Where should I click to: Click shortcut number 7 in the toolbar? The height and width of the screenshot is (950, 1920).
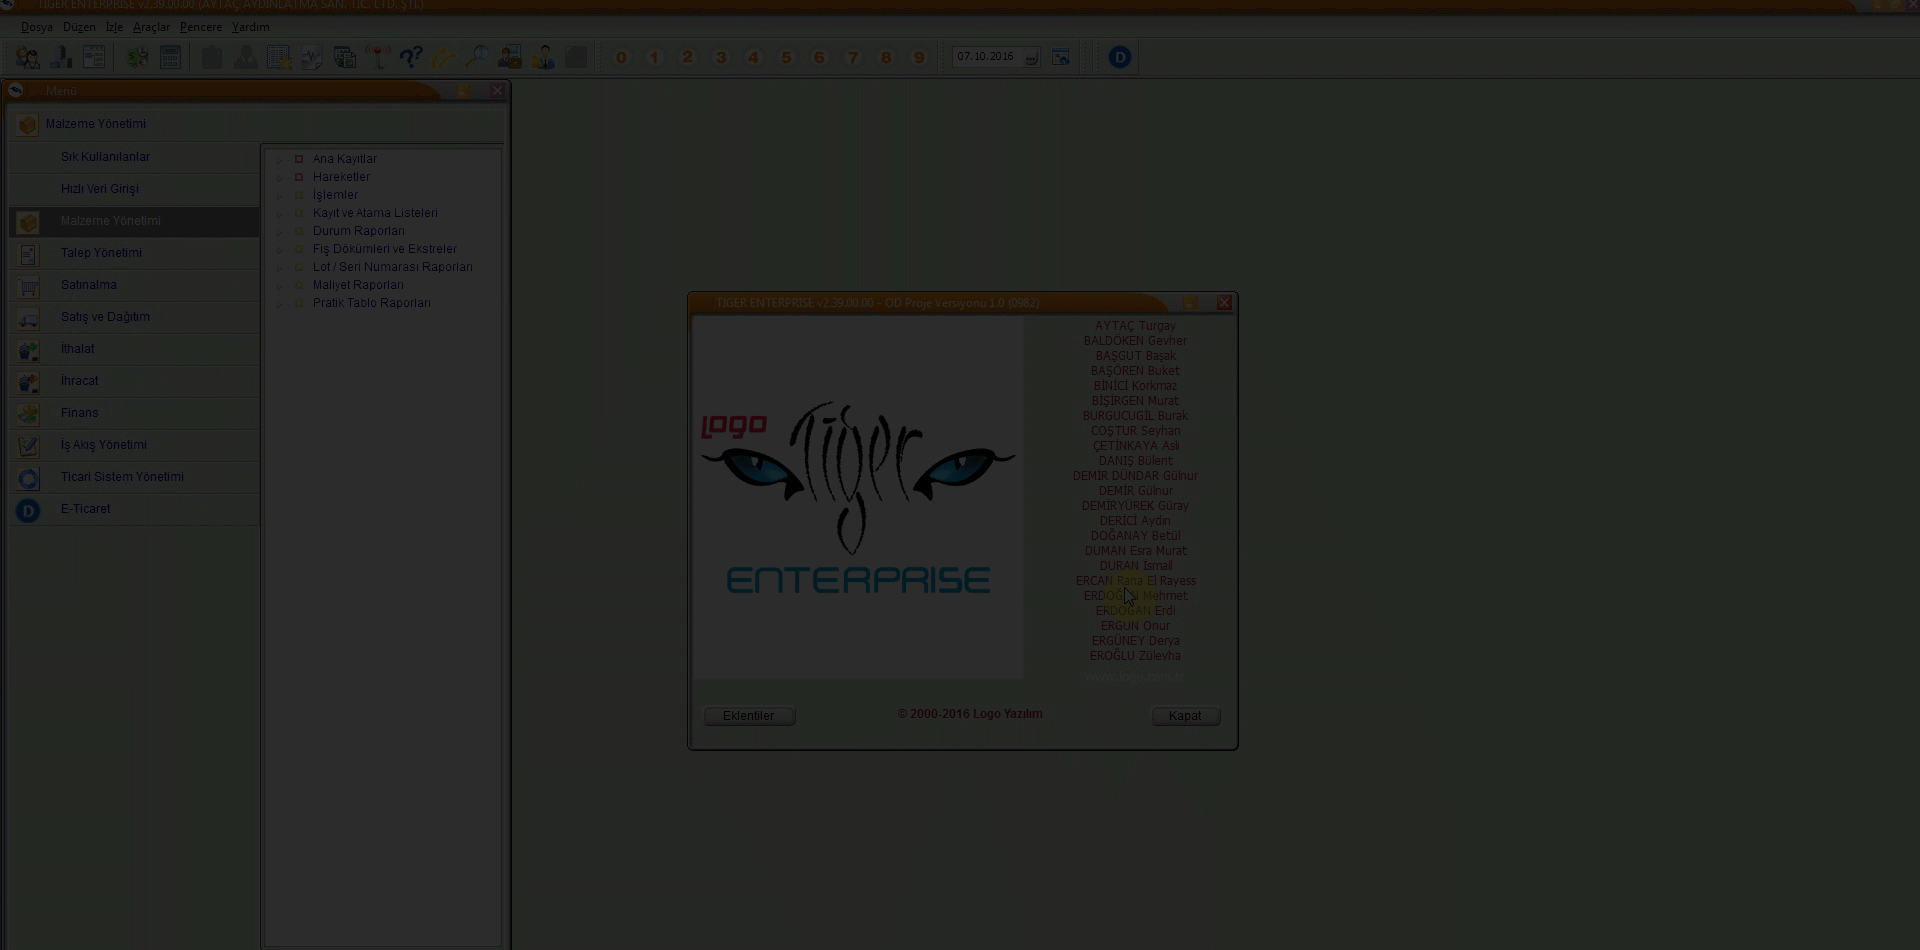pos(853,57)
